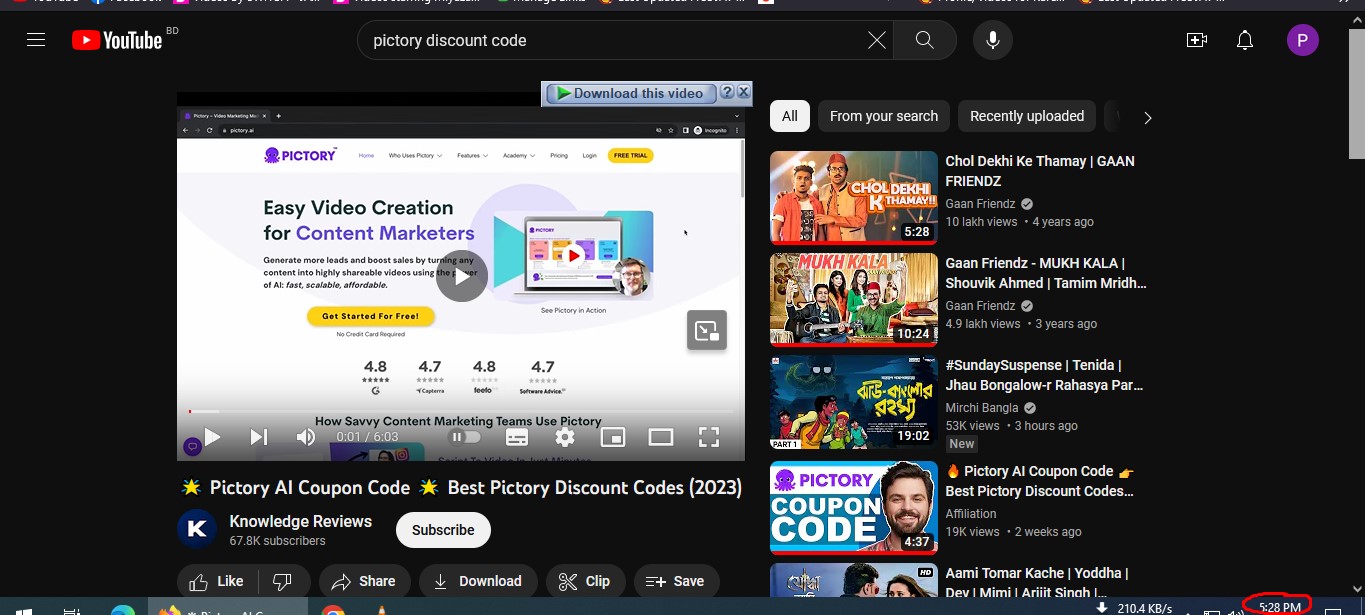1365x615 pixels.
Task: Open the player settings gear
Action: (x=565, y=437)
